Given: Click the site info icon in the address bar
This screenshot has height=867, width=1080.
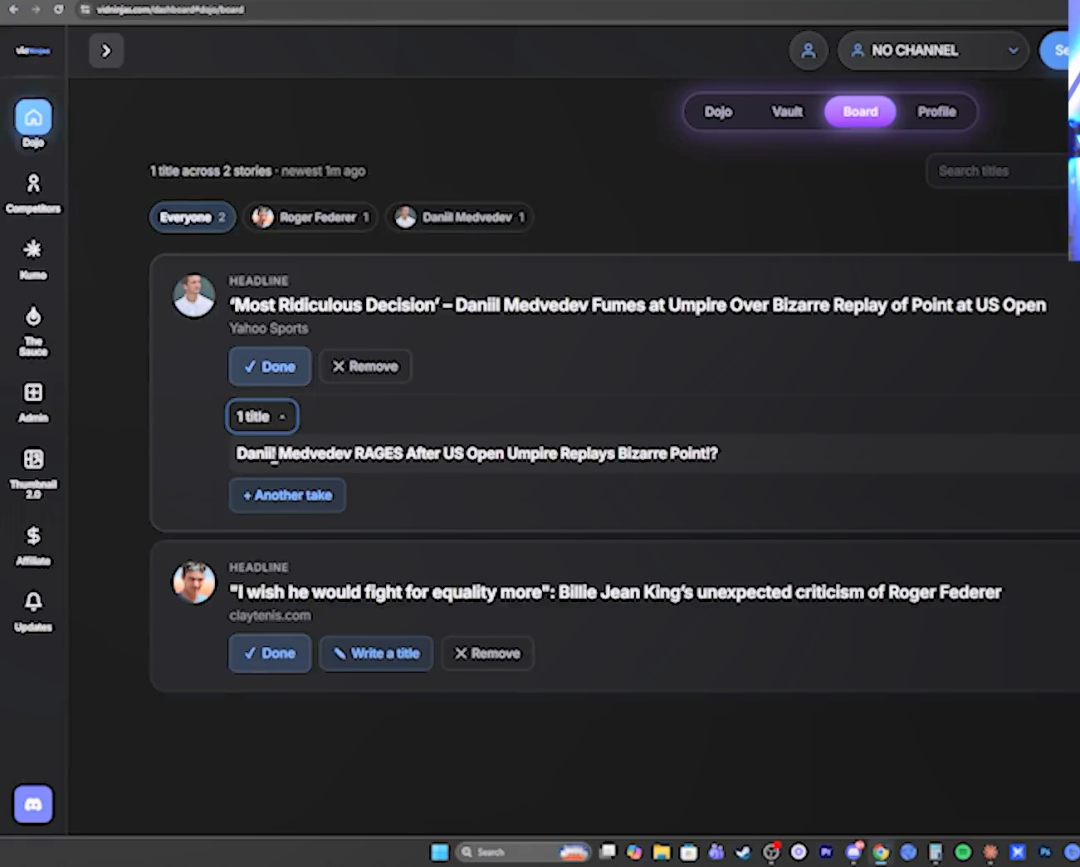Looking at the screenshot, I should (85, 10).
